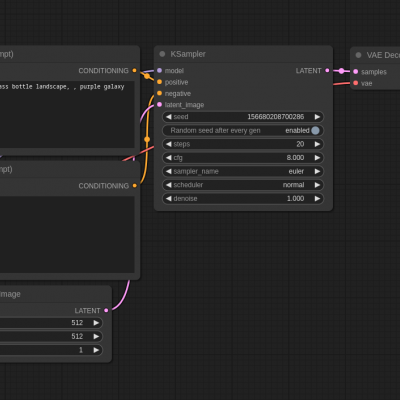
Task: Increase the lower 512 value with its right arrow
Action: click(x=96, y=336)
